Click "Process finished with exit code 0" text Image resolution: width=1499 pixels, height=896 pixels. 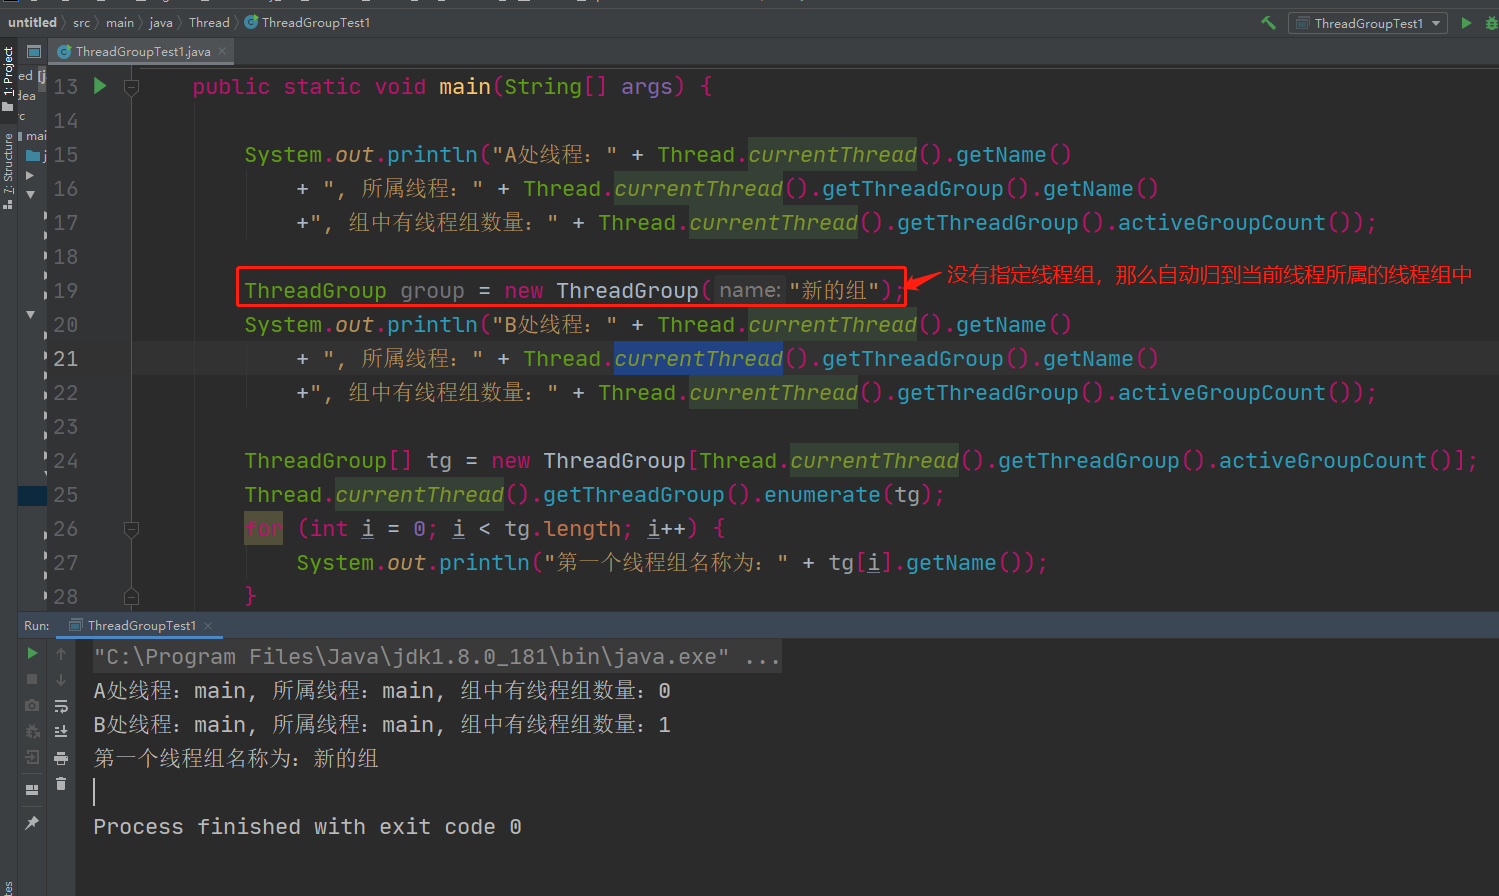click(x=307, y=827)
